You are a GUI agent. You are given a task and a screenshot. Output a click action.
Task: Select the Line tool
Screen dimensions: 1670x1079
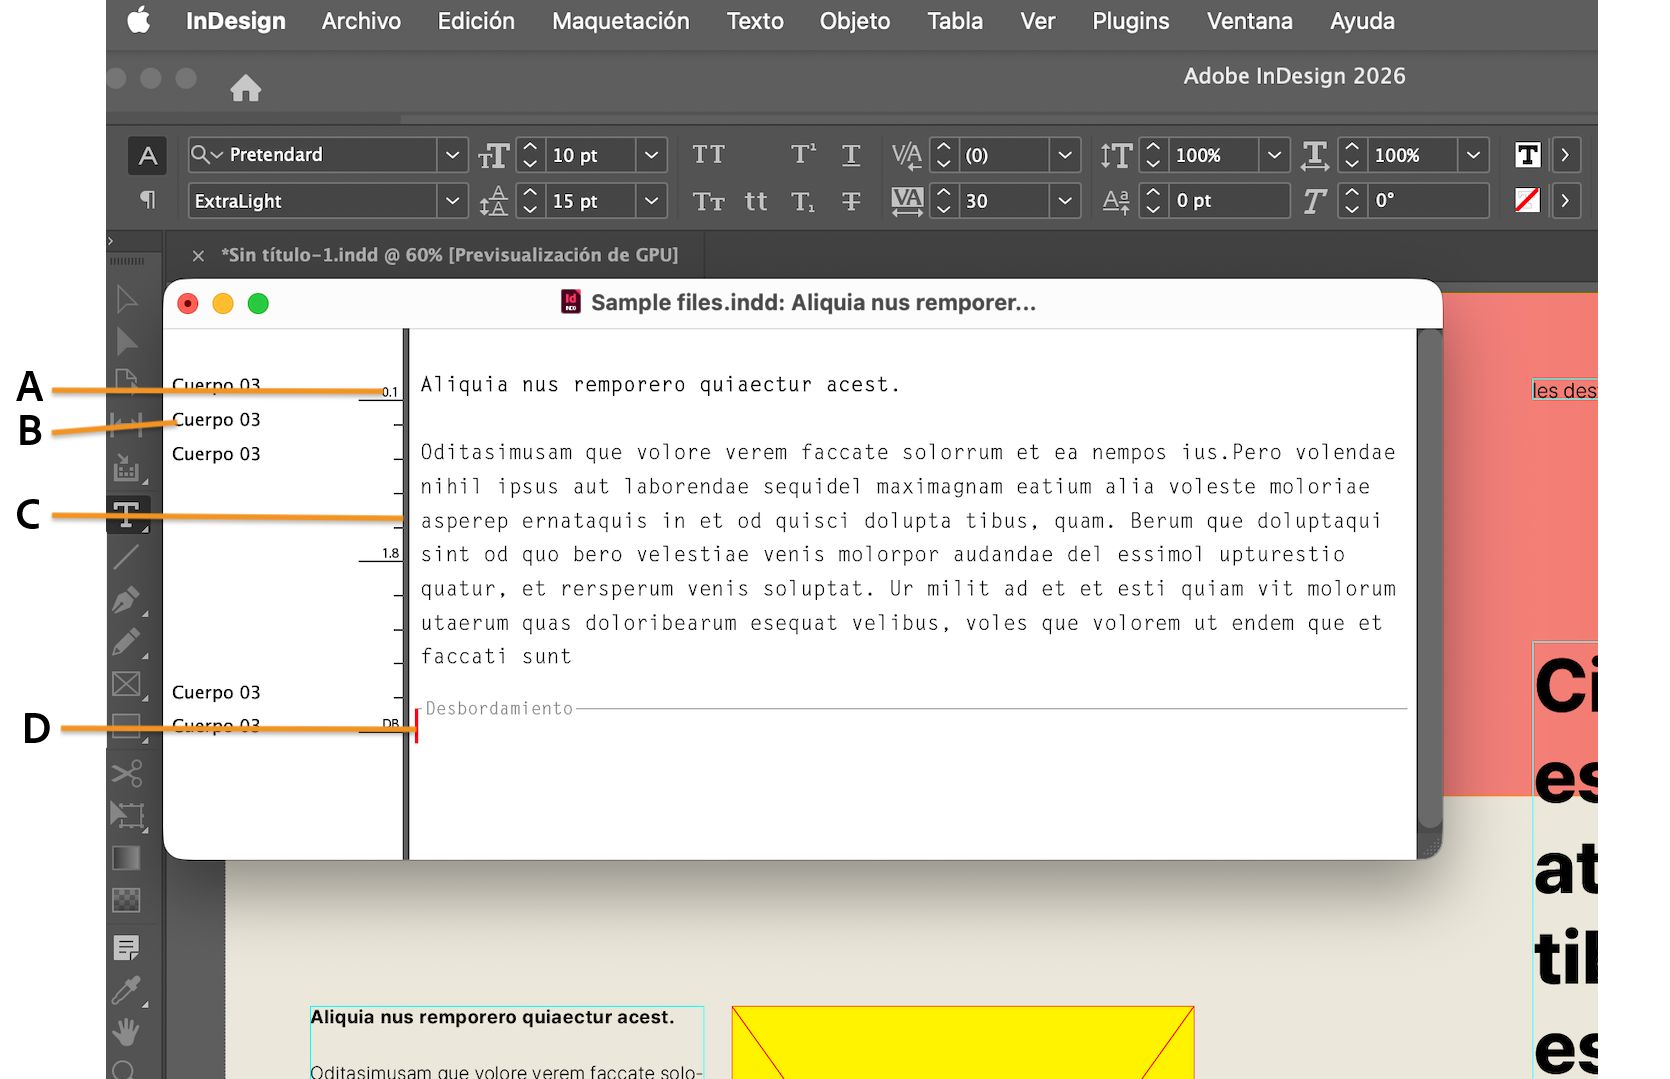click(x=127, y=557)
